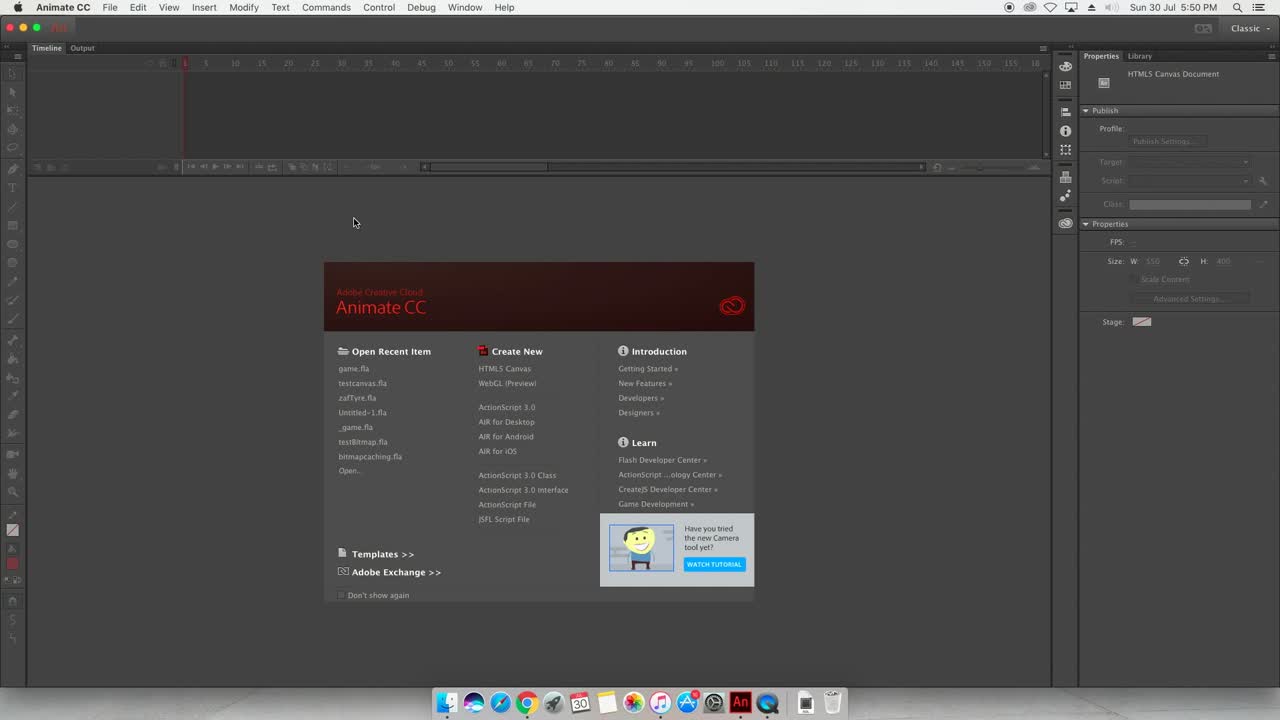This screenshot has height=720, width=1280.
Task: Collapse the Properties section triangle
Action: (x=1086, y=224)
